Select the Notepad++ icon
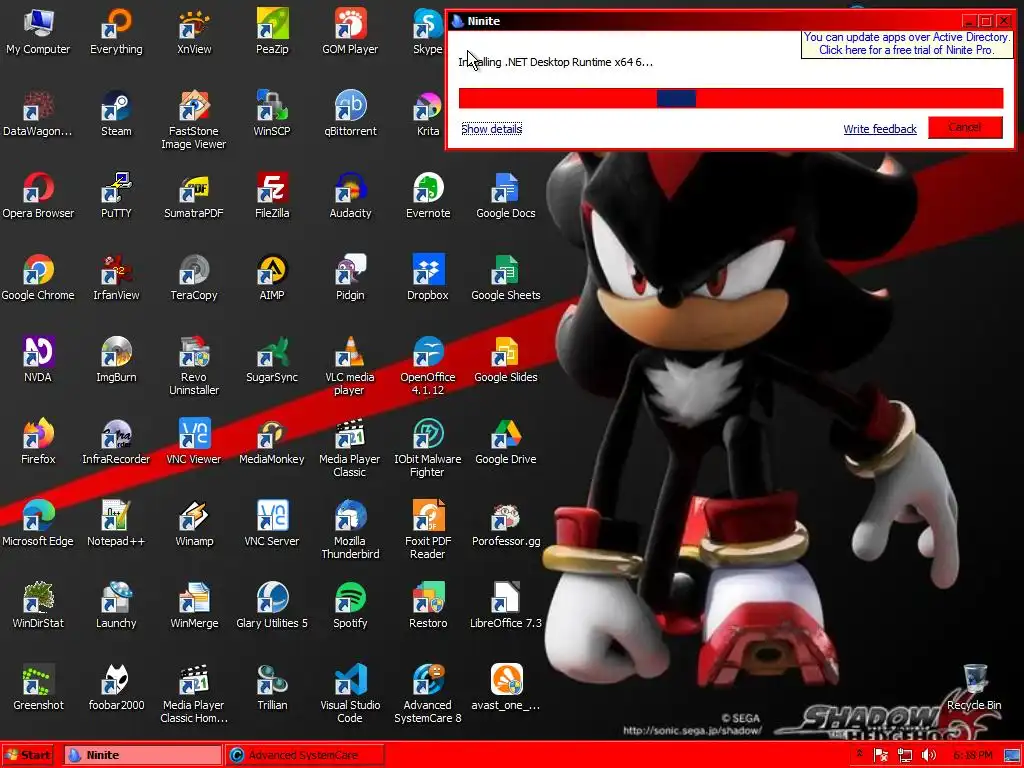This screenshot has height=768, width=1024. click(116, 523)
